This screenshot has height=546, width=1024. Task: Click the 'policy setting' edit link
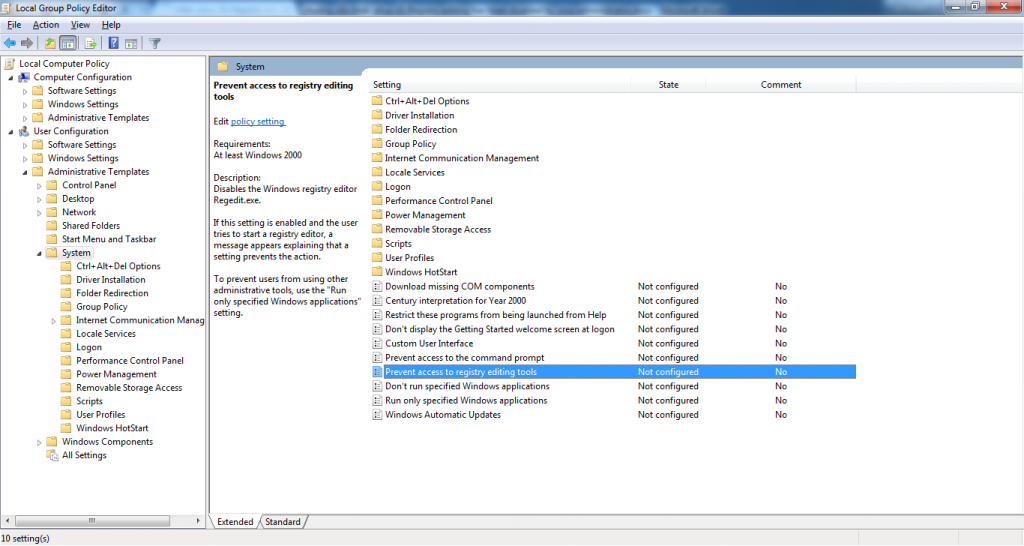[x=258, y=121]
